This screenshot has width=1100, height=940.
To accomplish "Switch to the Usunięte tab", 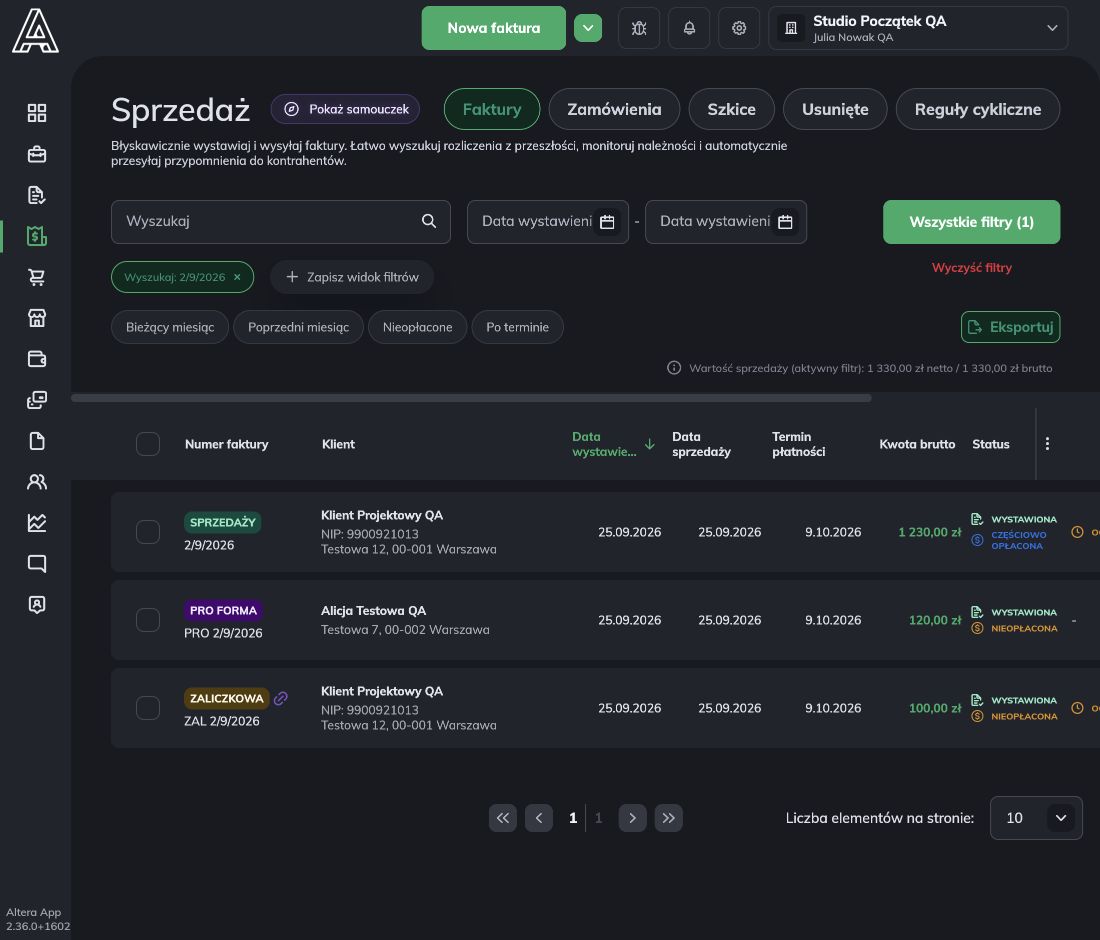I will (835, 109).
